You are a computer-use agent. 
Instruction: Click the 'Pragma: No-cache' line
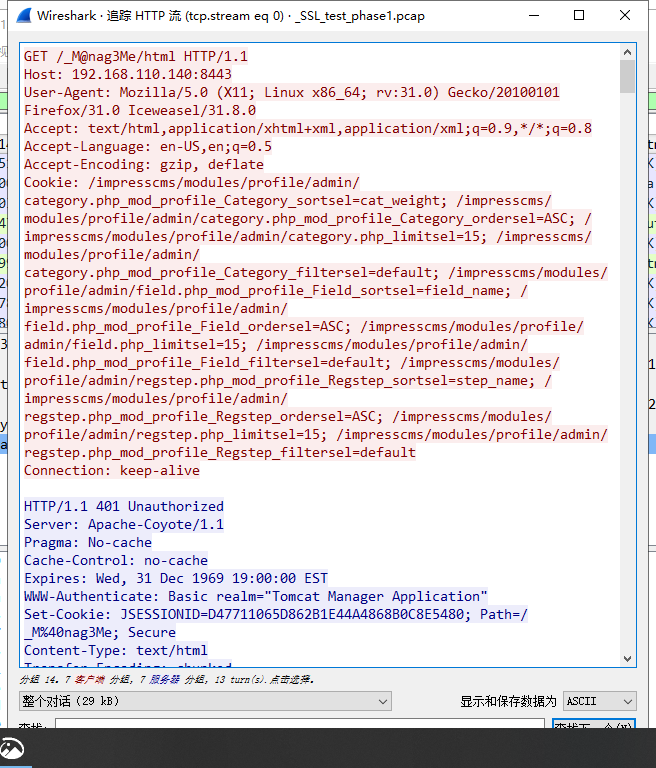88,543
